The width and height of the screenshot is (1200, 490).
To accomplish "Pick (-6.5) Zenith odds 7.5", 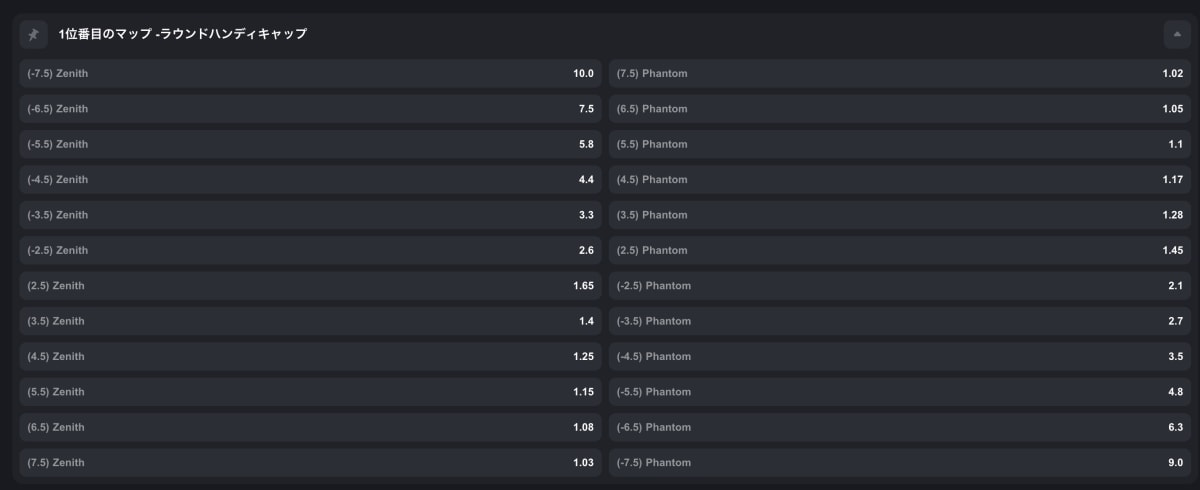I will (310, 109).
